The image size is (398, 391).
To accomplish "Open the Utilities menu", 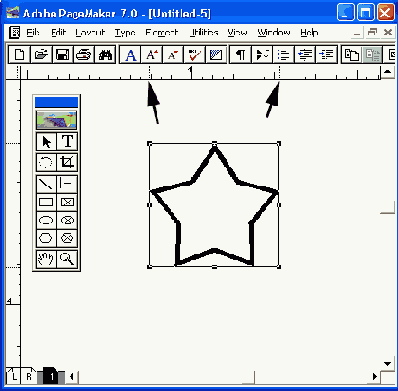I will [204, 33].
